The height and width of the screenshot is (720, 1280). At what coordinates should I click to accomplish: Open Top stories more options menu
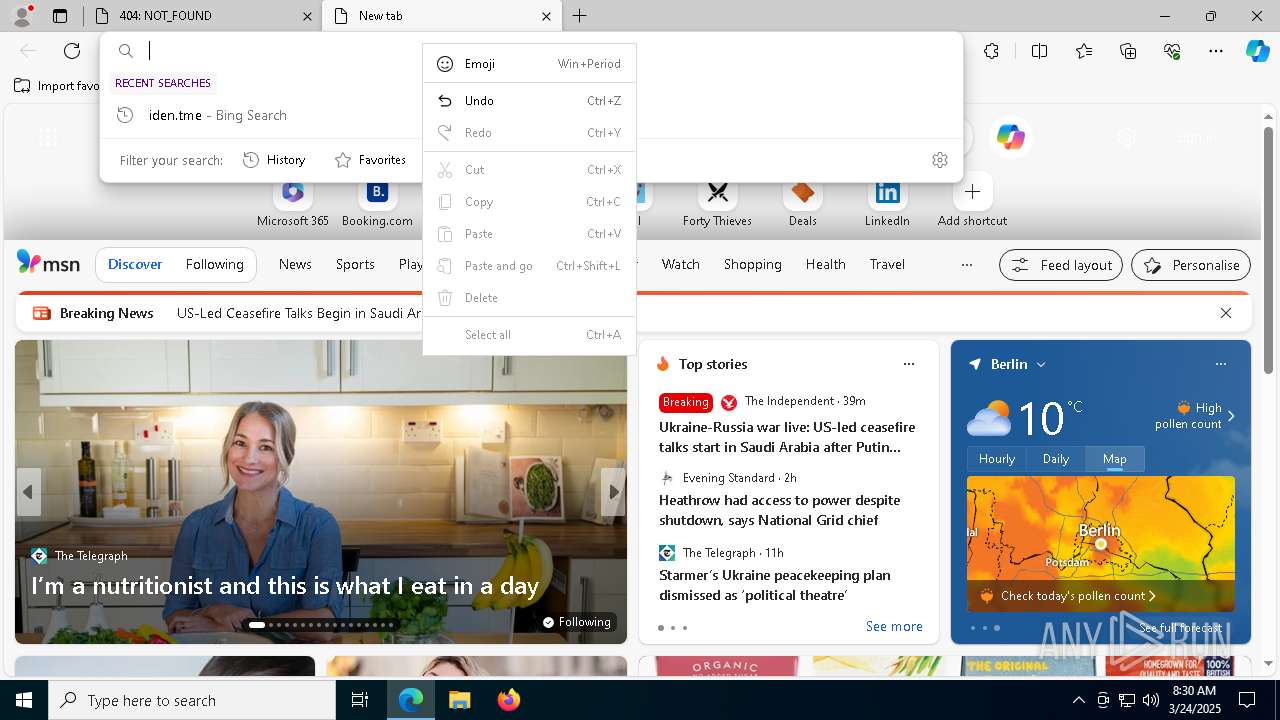tap(909, 364)
